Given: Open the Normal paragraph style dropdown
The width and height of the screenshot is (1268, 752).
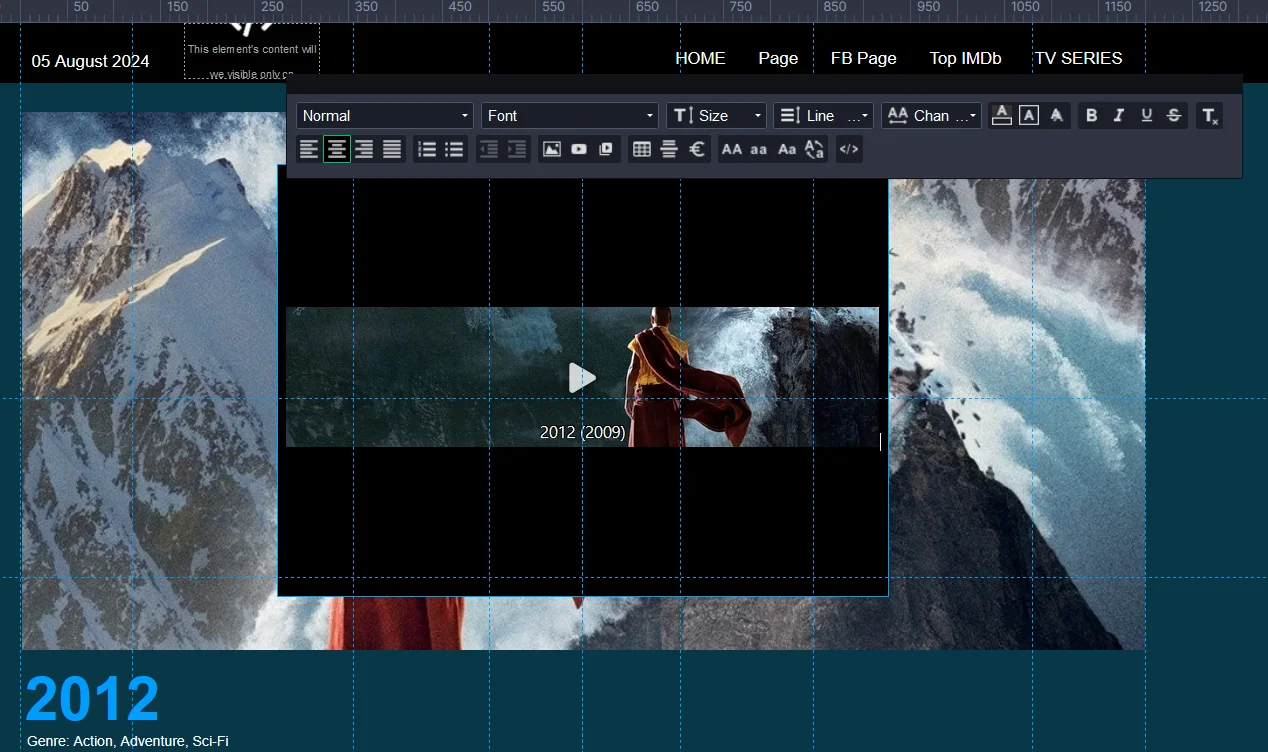Looking at the screenshot, I should [384, 116].
